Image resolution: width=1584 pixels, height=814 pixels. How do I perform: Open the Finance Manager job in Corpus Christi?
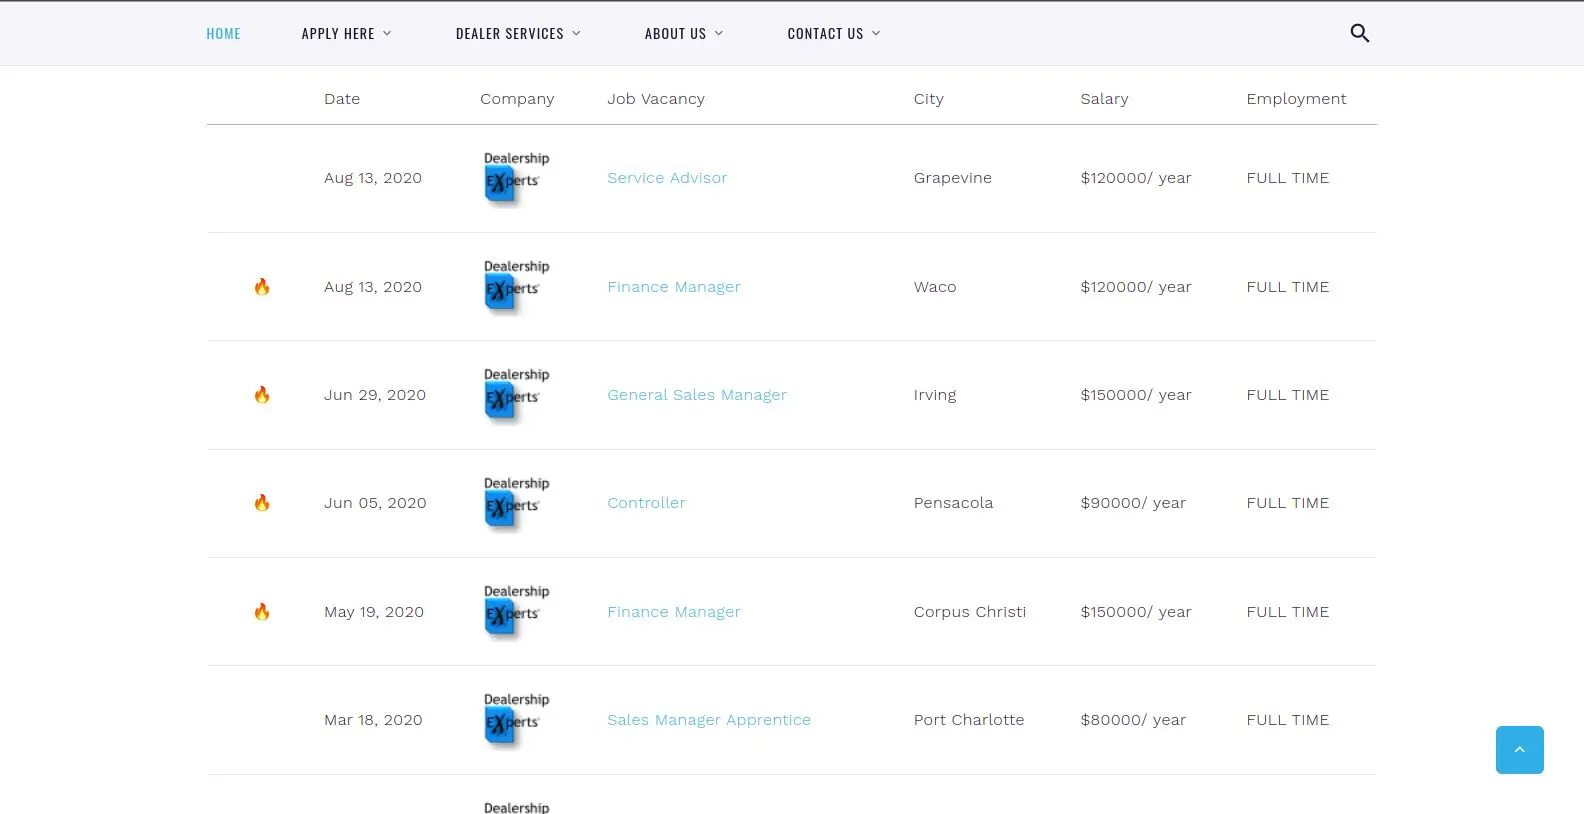click(673, 612)
